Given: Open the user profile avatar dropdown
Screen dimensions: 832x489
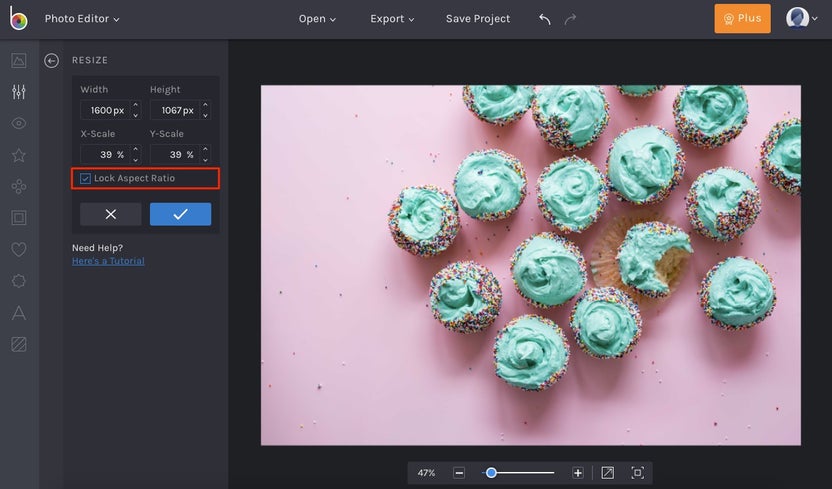Looking at the screenshot, I should pos(799,18).
